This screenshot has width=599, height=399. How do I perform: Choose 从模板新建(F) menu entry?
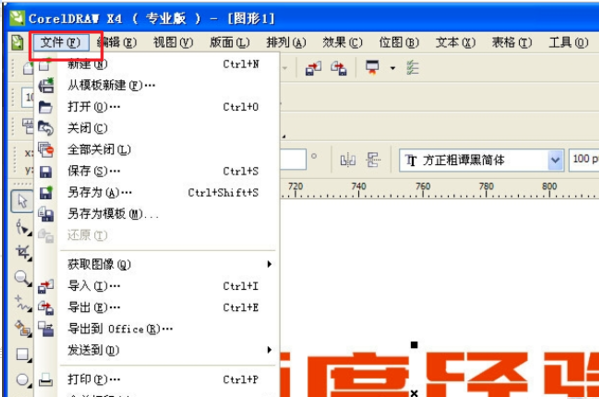(x=157, y=85)
